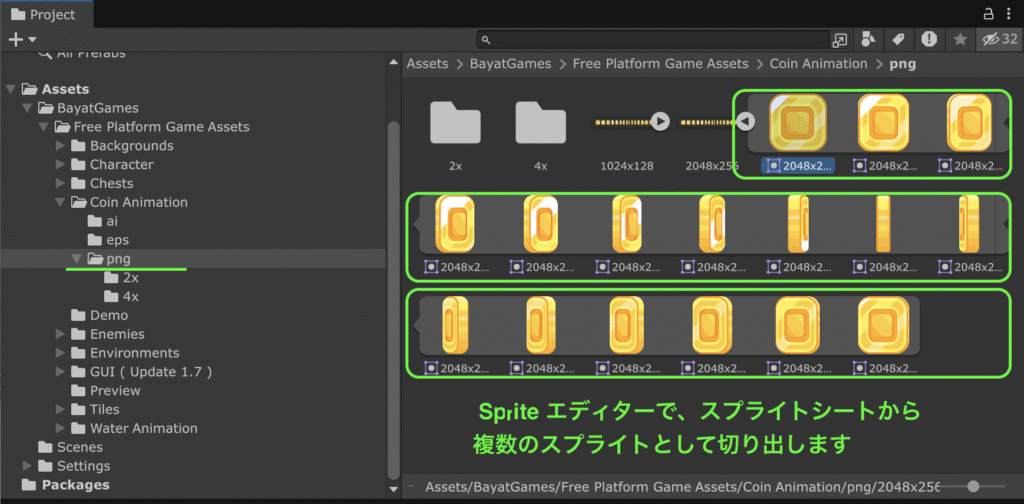Open the plus Create dropdown
This screenshot has width=1024, height=504.
[22, 39]
